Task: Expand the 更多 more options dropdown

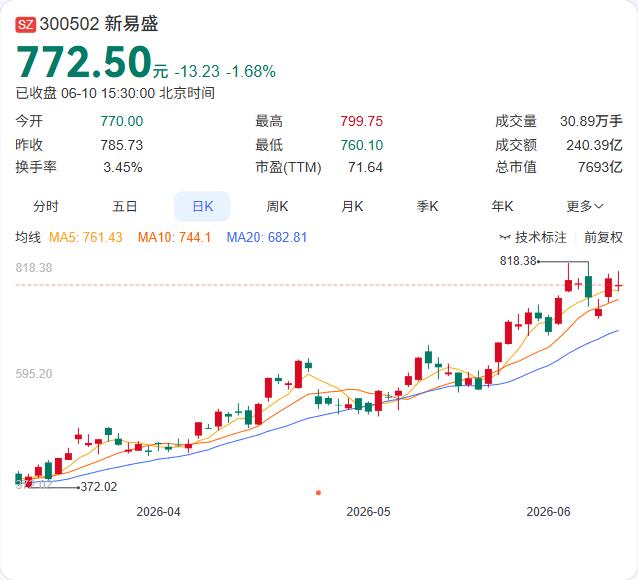Action: [x=585, y=206]
